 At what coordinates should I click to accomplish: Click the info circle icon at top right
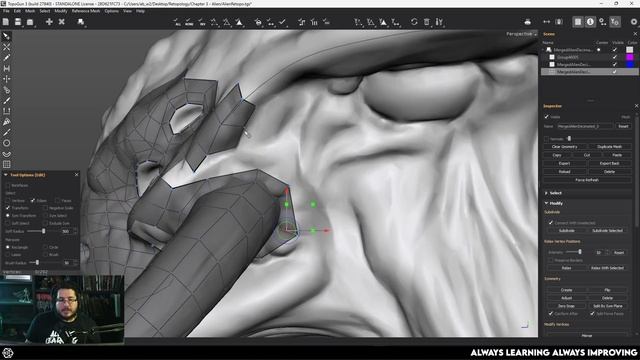coord(590,22)
